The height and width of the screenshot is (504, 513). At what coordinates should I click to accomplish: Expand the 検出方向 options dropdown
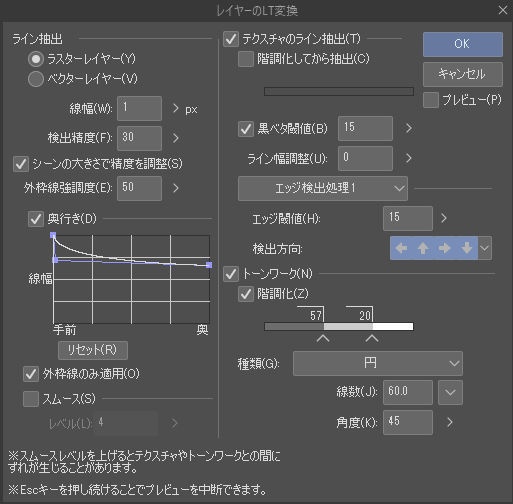tap(484, 248)
